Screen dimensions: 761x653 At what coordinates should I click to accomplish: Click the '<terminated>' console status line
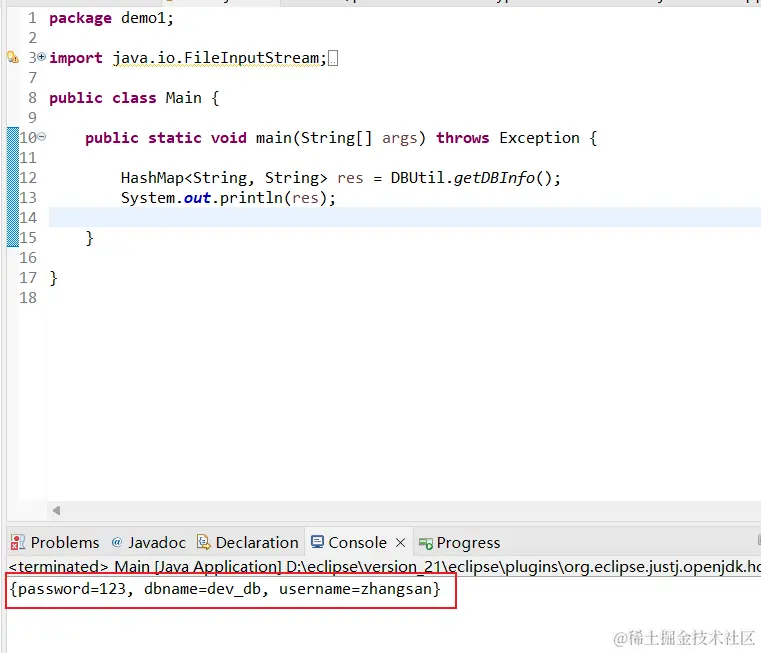pos(384,567)
